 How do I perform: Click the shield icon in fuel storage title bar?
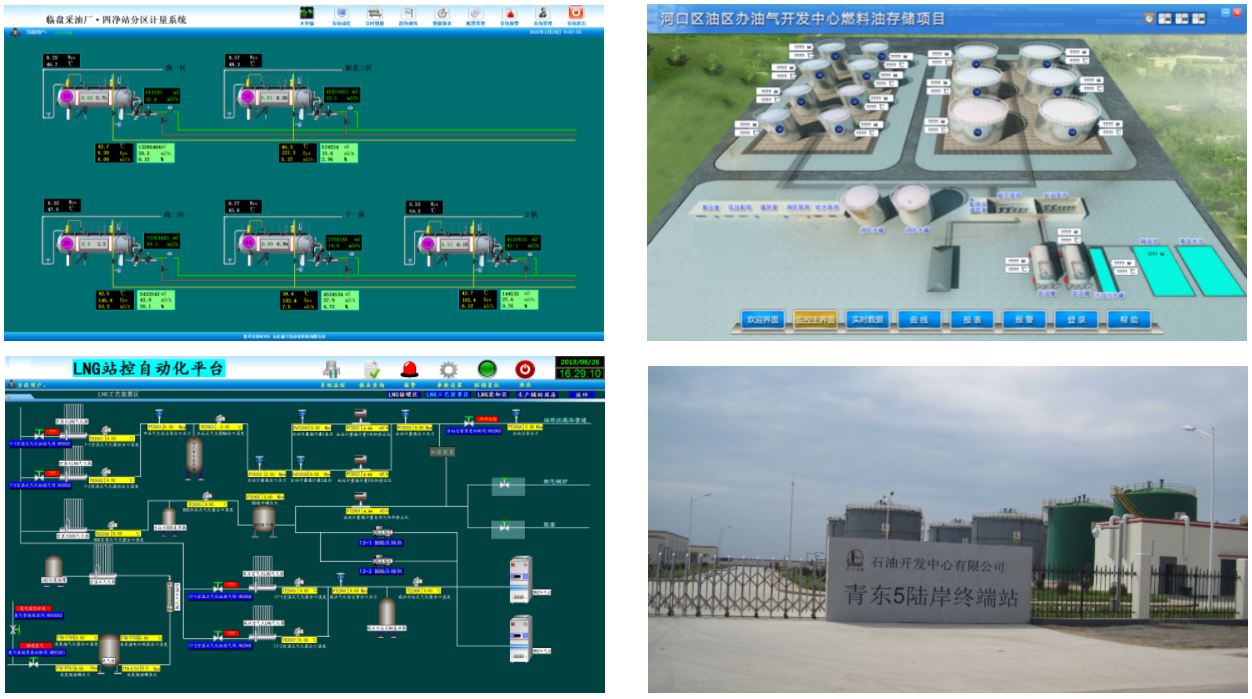1149,17
